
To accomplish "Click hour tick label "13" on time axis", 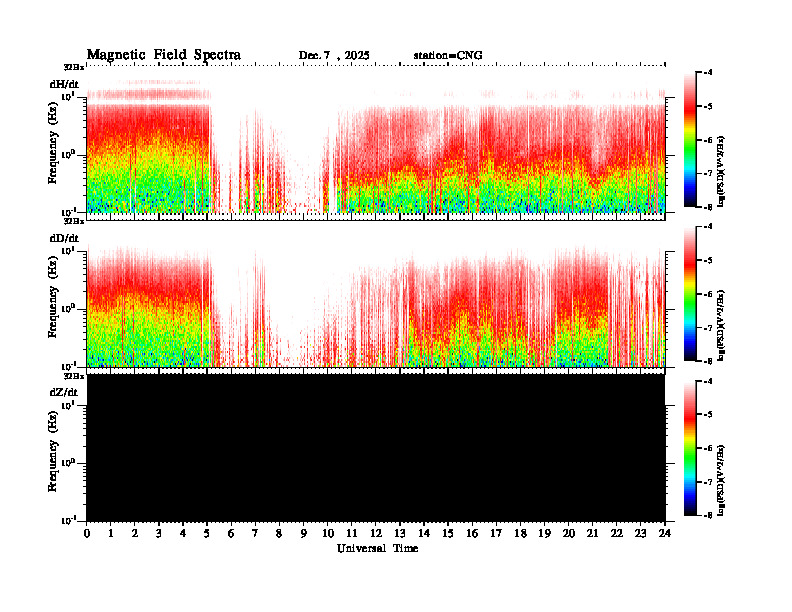I will pos(400,533).
